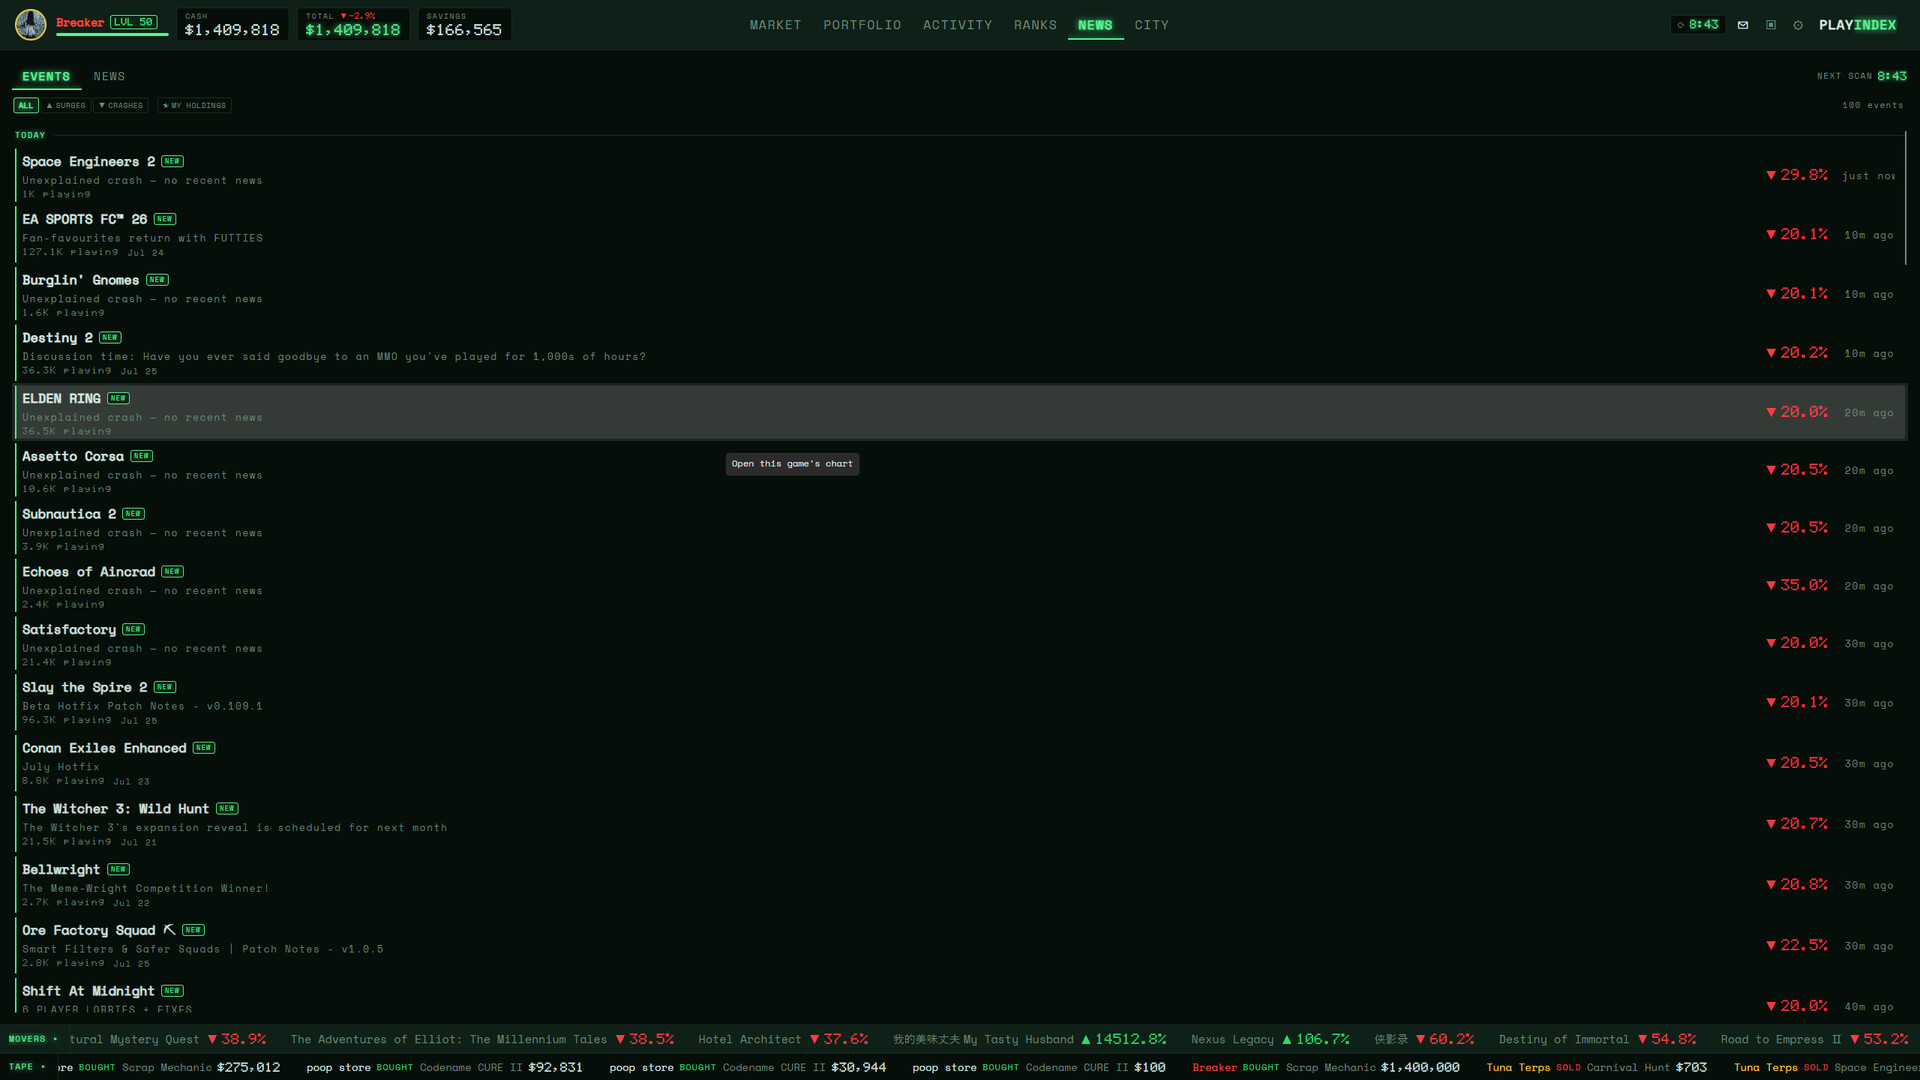The width and height of the screenshot is (1920, 1080).
Task: Open the EA SPORTS FC 26 event
Action: (960, 234)
